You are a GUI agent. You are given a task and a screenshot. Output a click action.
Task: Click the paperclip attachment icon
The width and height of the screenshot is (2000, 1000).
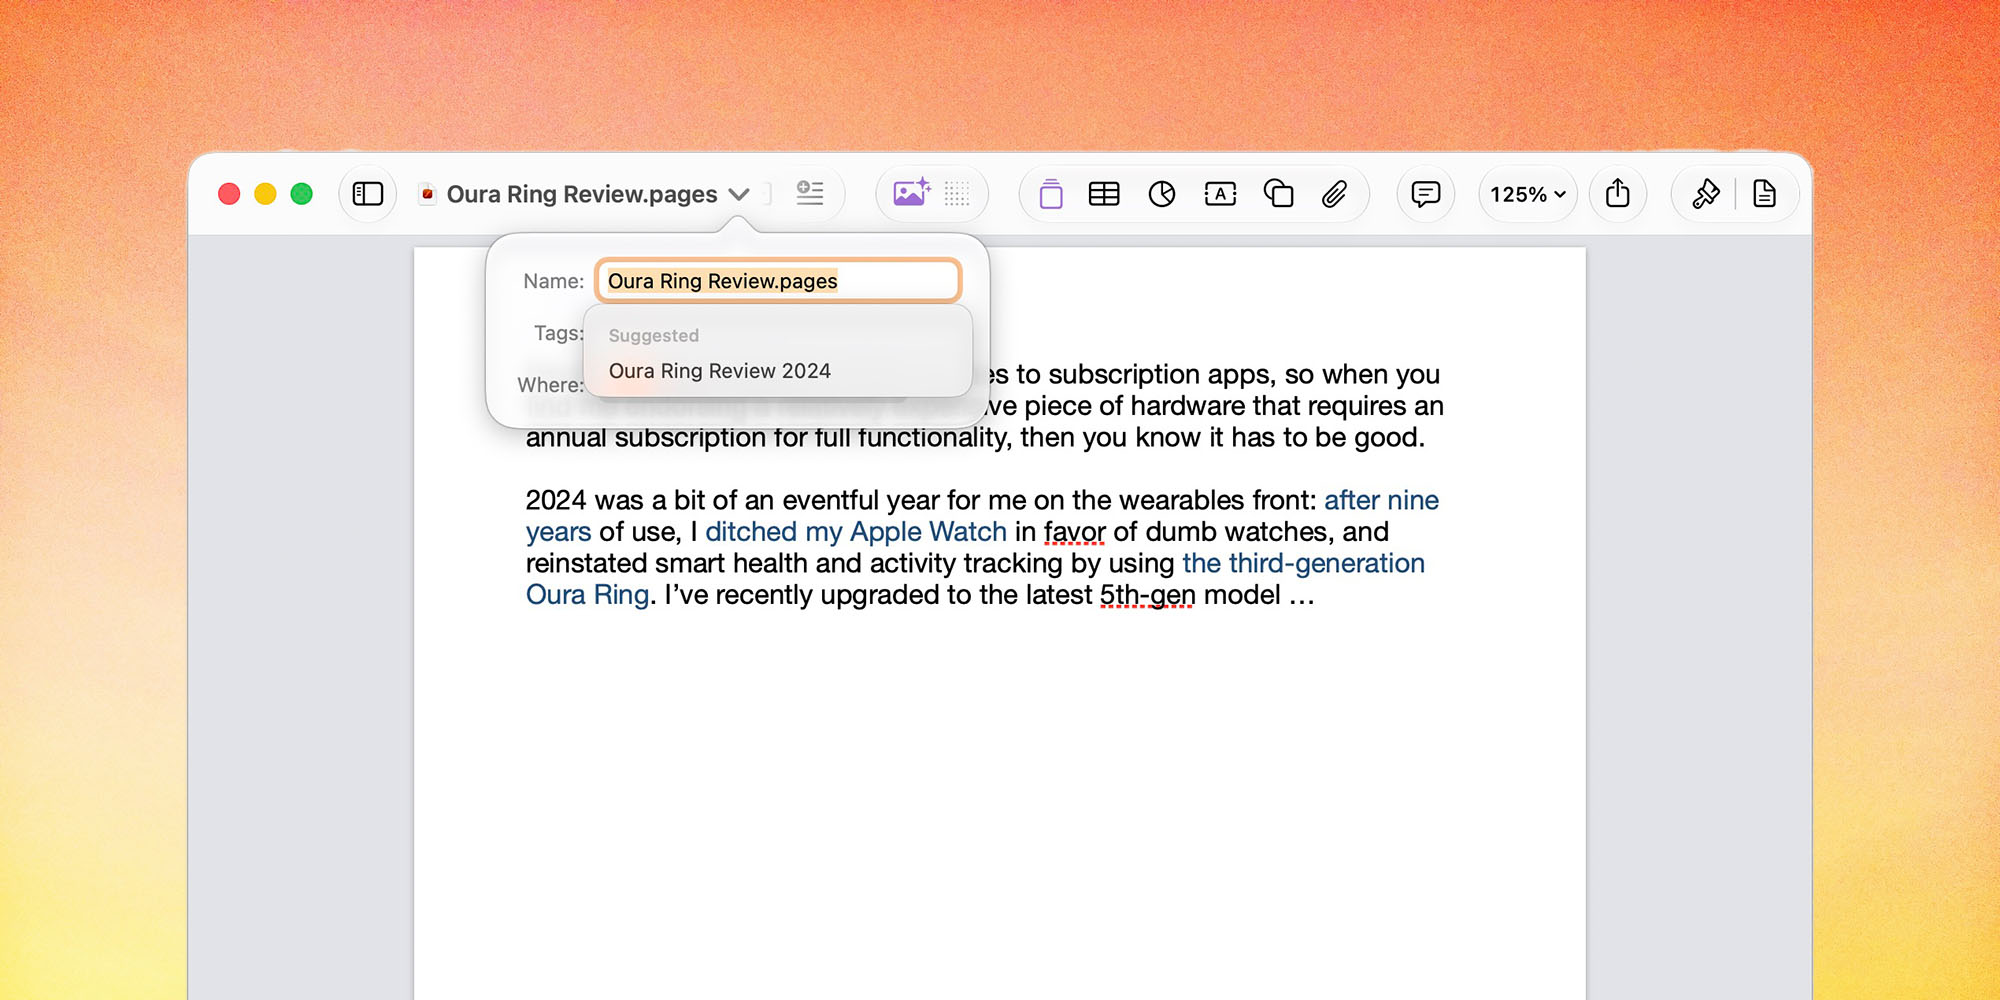1334,194
